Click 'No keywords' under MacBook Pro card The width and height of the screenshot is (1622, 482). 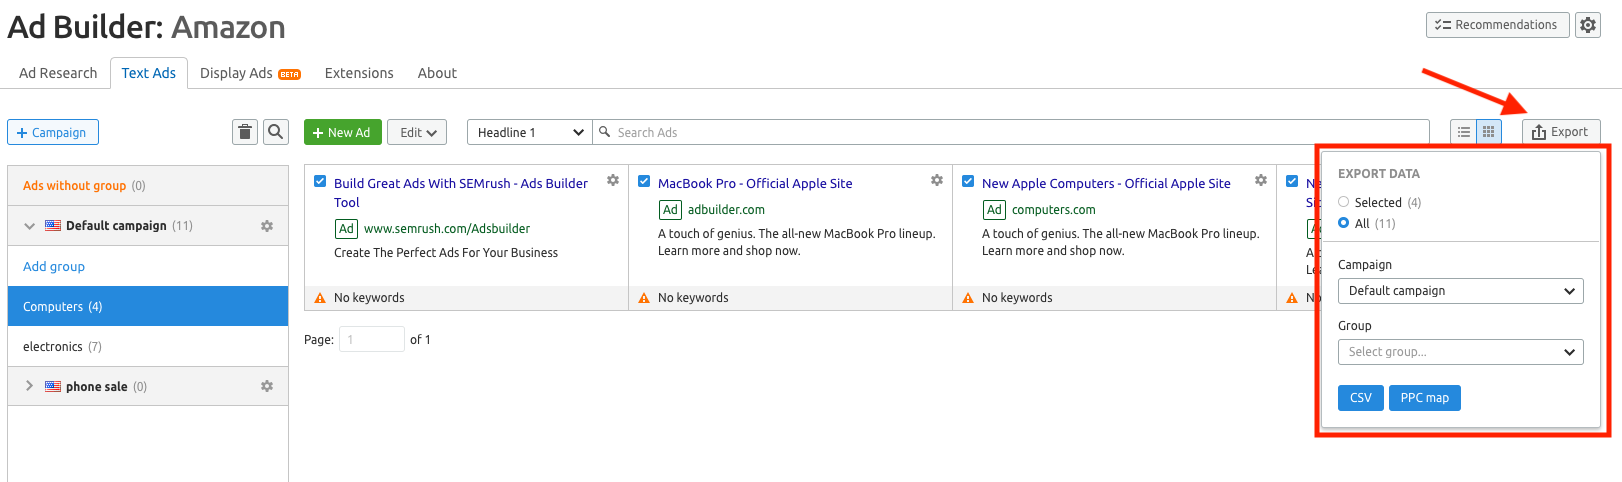693,298
